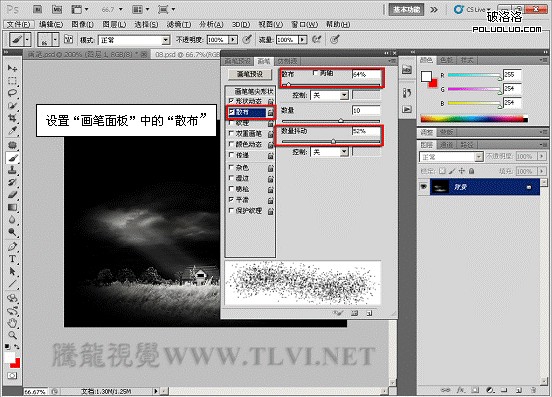Image resolution: width=552 pixels, height=397 pixels.
Task: Select the Quick Selection tool
Action: tap(12, 106)
